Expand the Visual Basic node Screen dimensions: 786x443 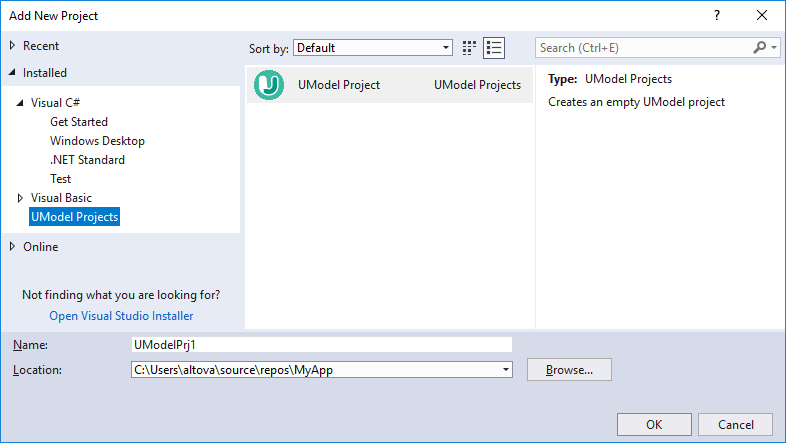[x=21, y=198]
